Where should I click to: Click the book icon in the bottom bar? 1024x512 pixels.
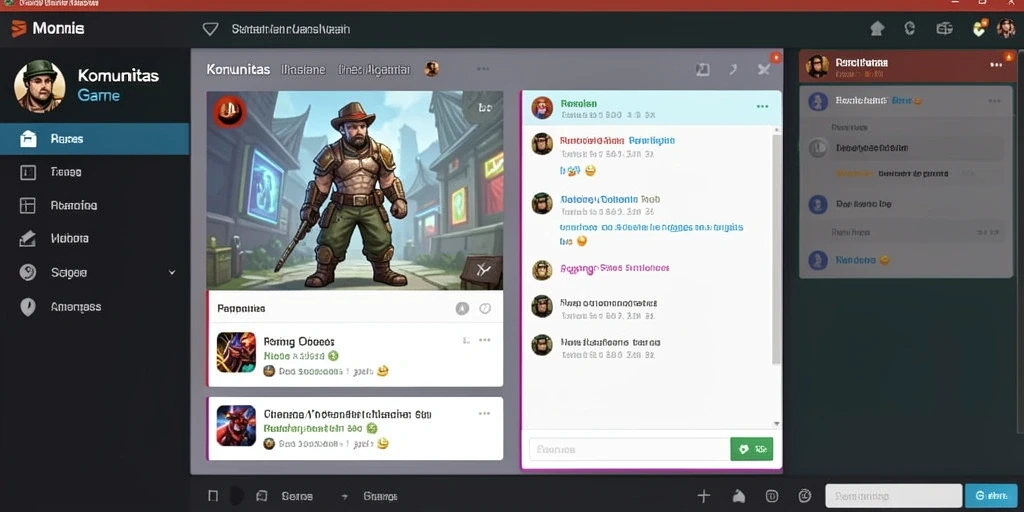[262, 496]
